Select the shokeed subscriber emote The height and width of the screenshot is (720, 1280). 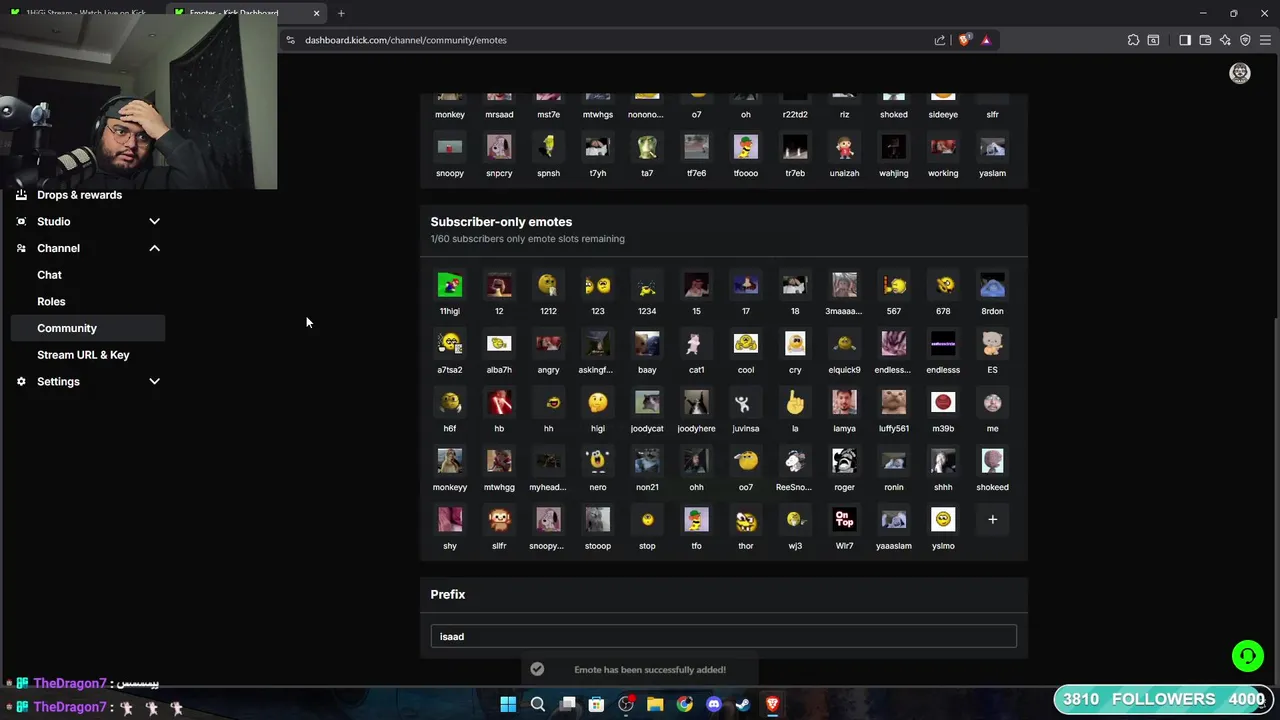coord(992,462)
